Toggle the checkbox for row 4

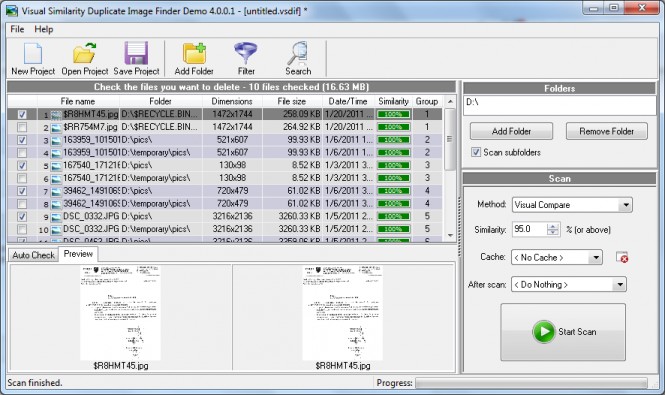[22, 153]
